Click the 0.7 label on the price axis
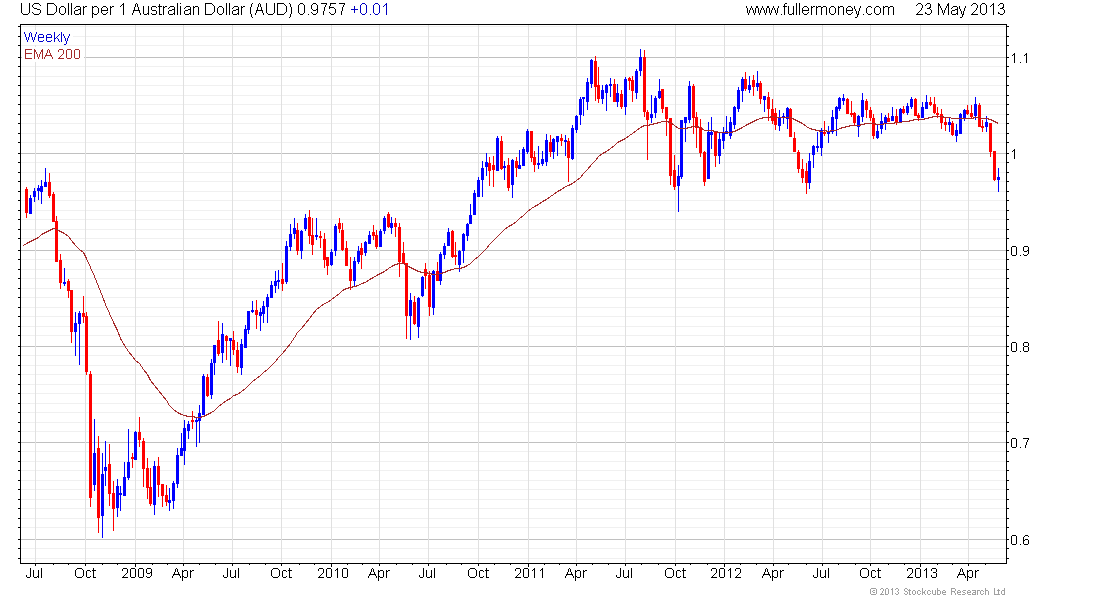Image resolution: width=1100 pixels, height=600 pixels. [1020, 443]
